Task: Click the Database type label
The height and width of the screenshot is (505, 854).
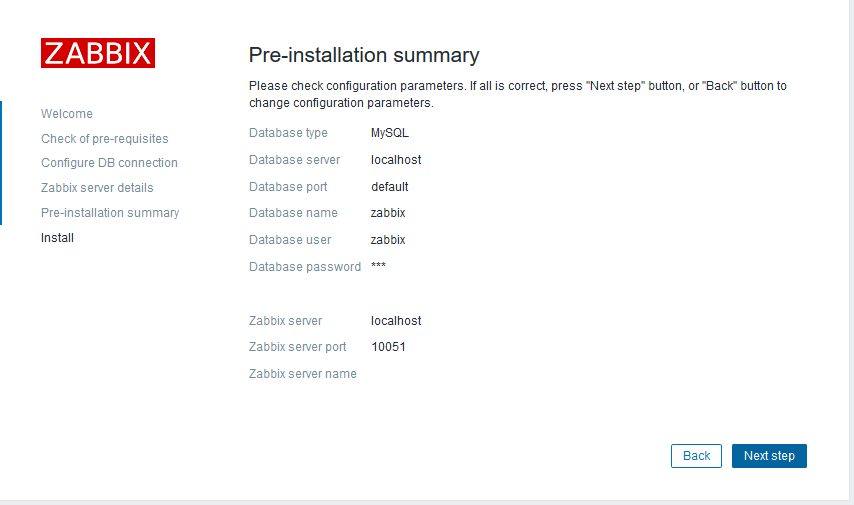Action: [288, 133]
